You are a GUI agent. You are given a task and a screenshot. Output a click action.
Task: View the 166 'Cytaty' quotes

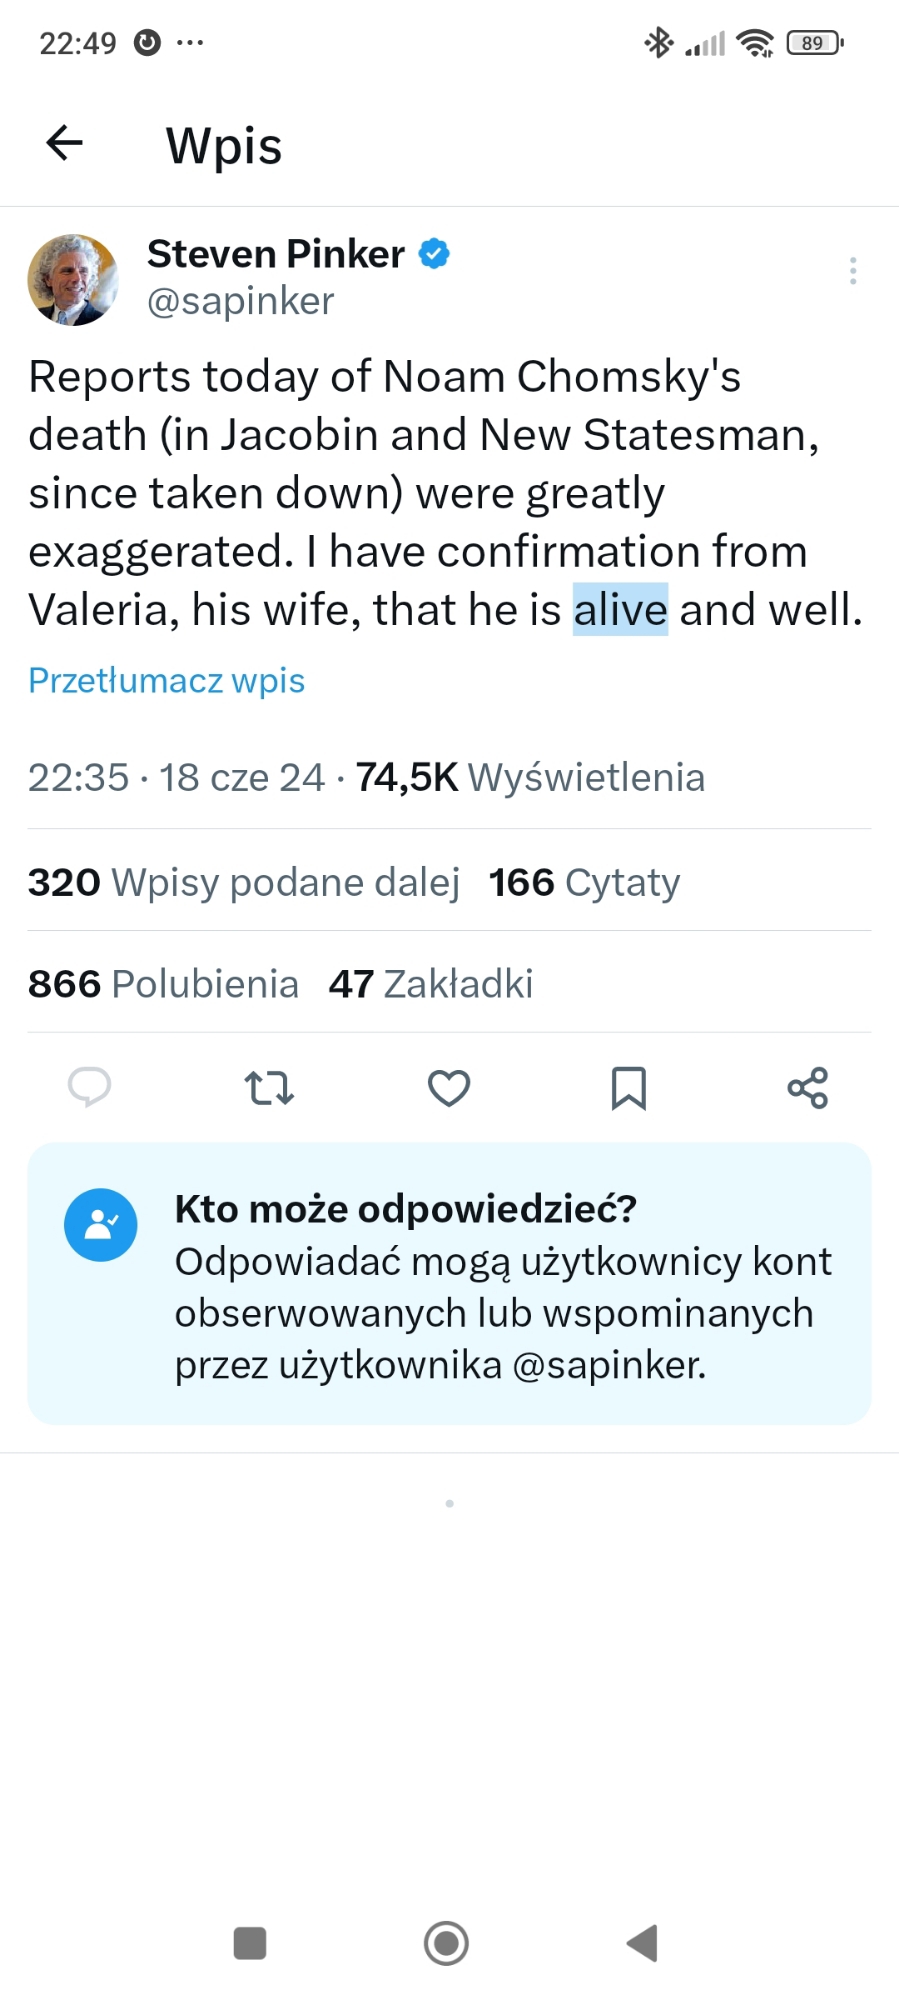[584, 882]
